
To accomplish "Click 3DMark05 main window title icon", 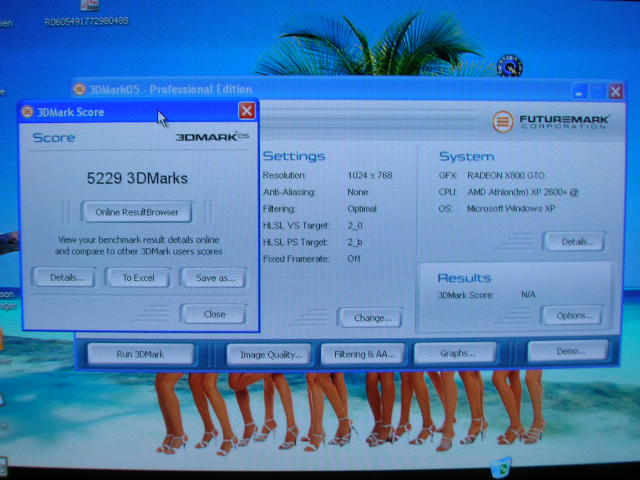I will pos(79,89).
